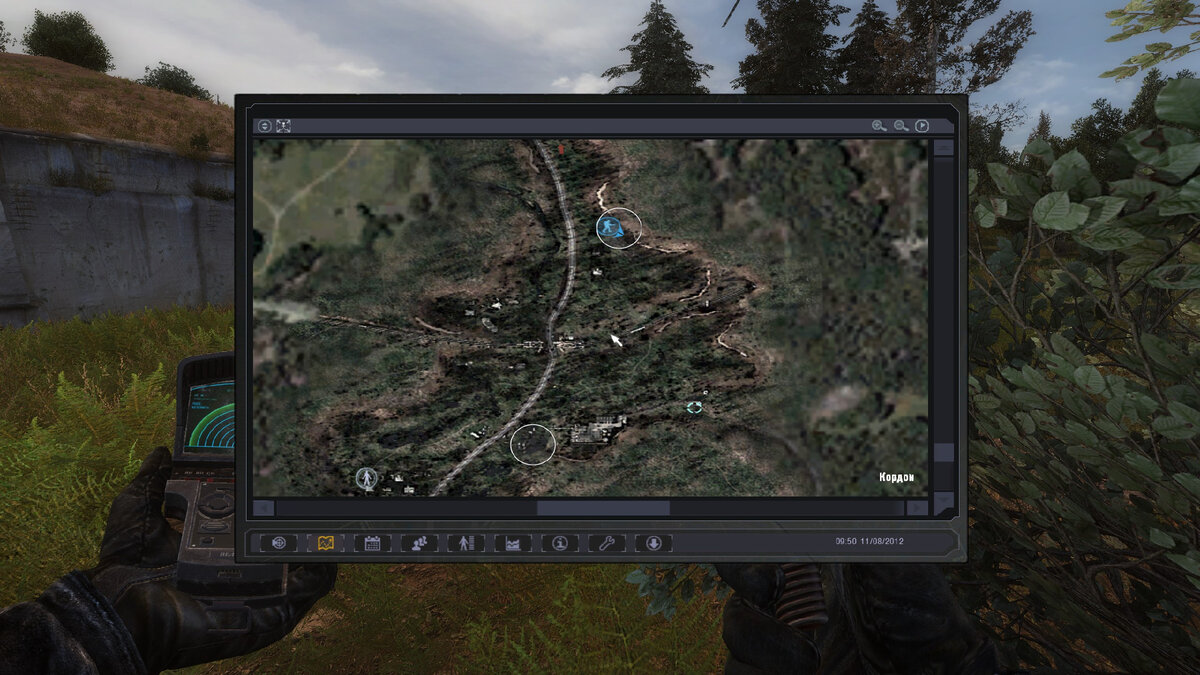Click the 11/08/2012 date and time readout
The image size is (1200, 675).
[869, 541]
